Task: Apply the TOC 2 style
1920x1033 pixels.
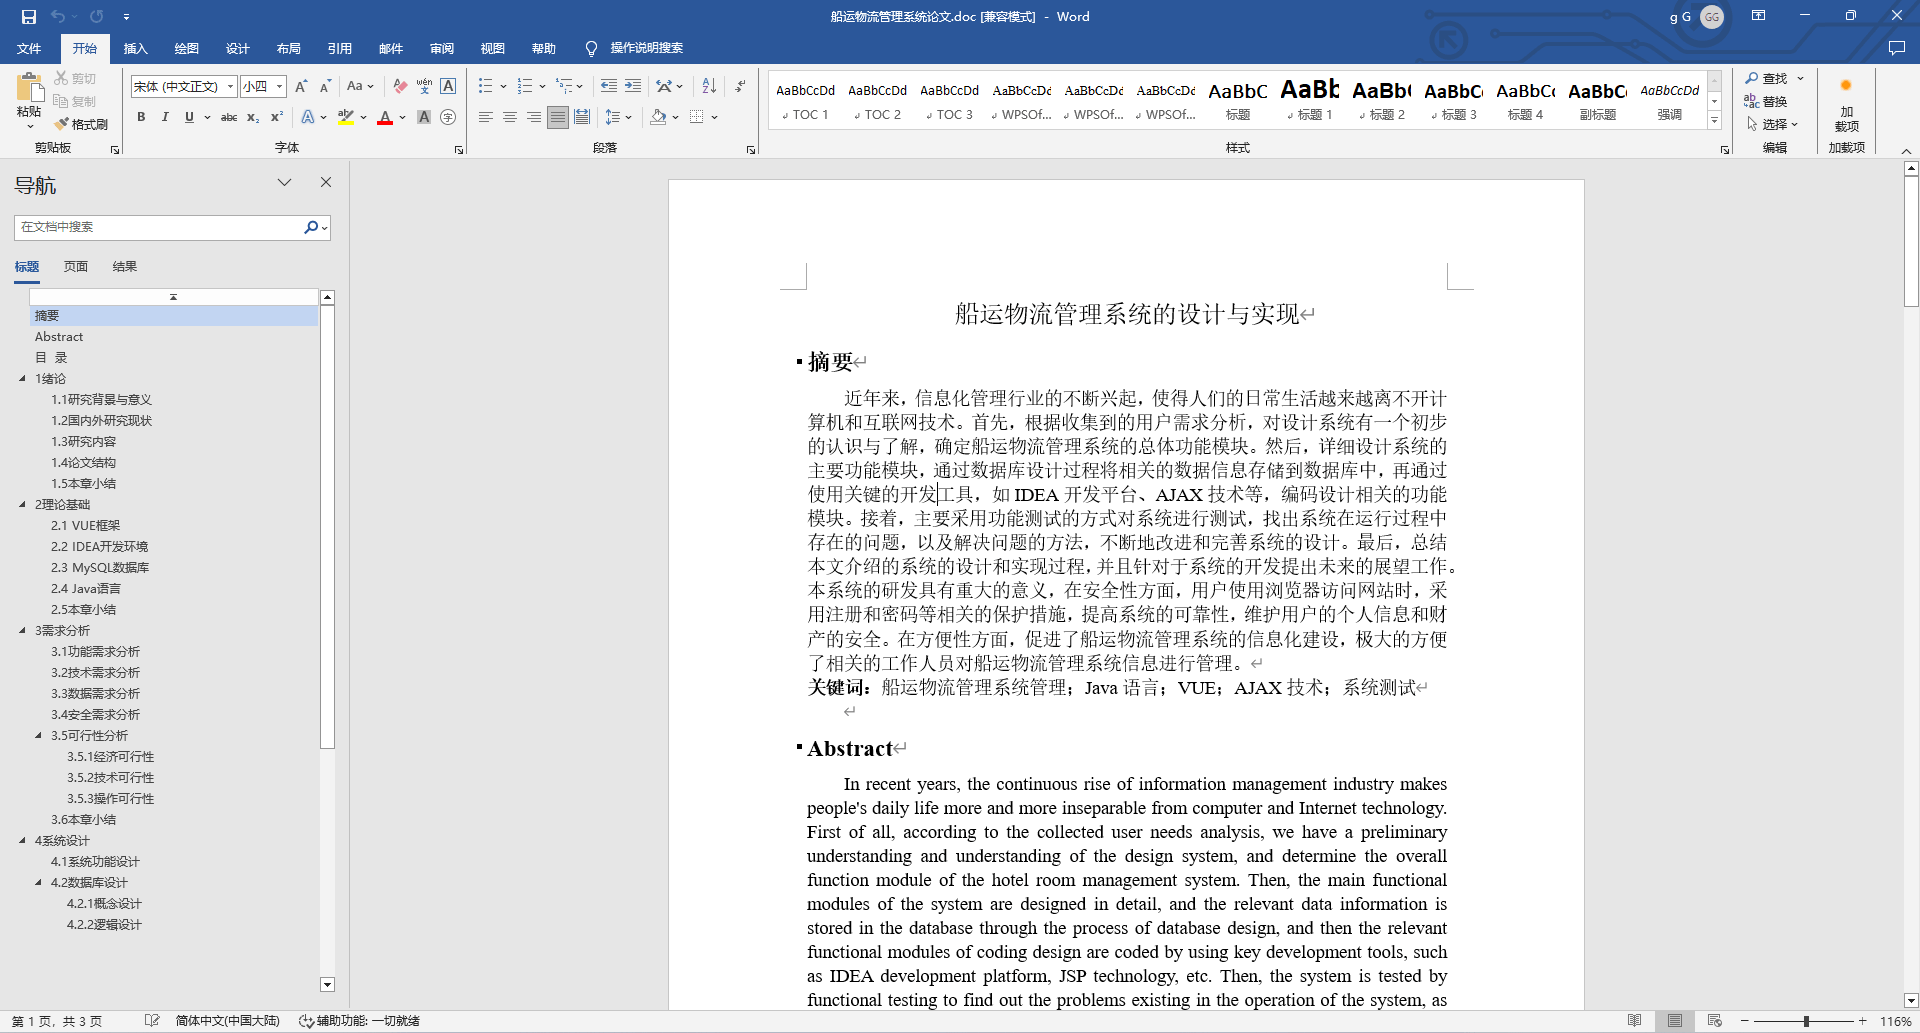Action: coord(877,99)
